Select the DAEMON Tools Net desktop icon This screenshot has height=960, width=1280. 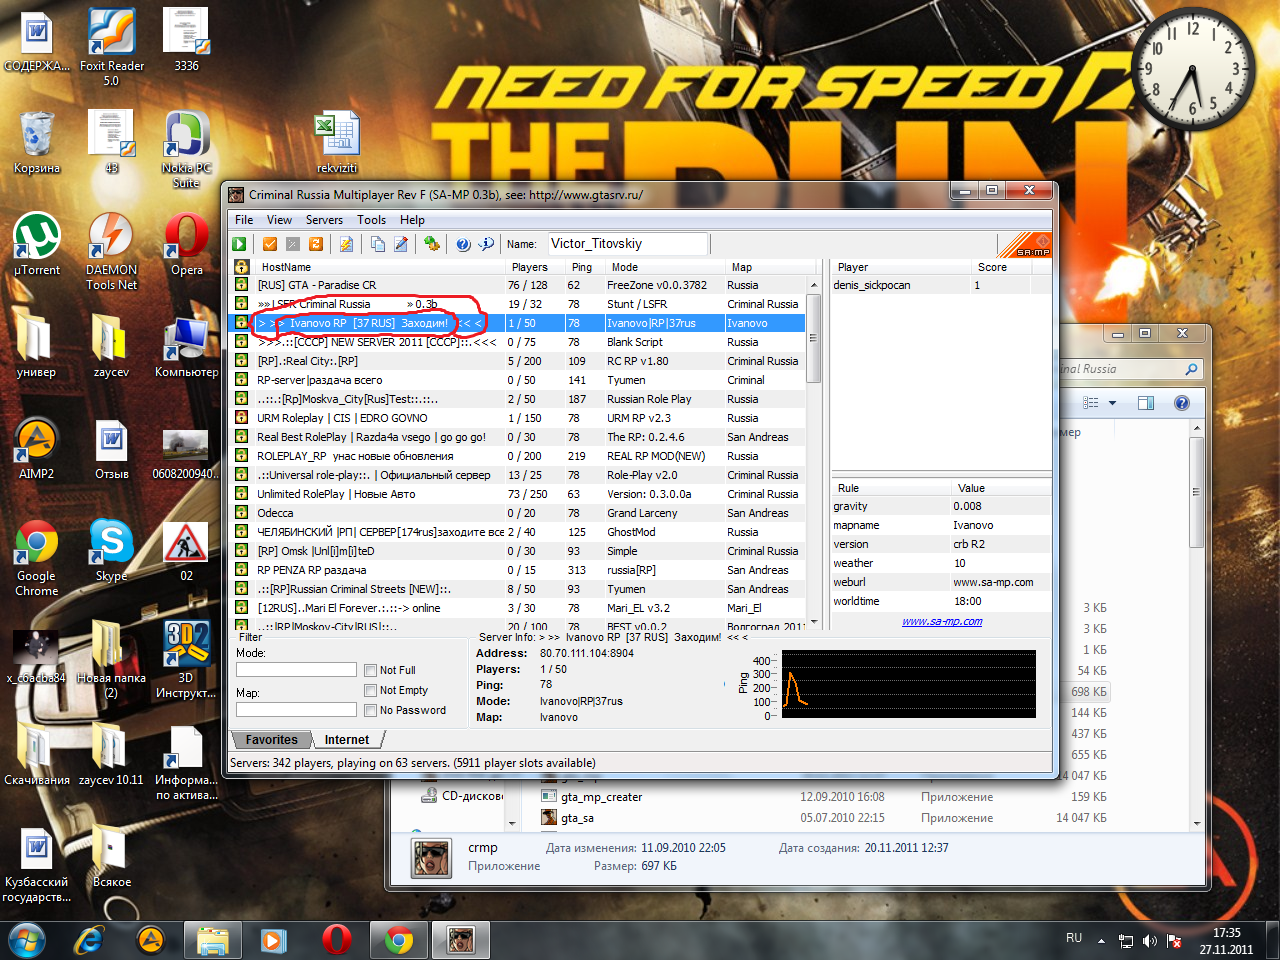point(111,251)
